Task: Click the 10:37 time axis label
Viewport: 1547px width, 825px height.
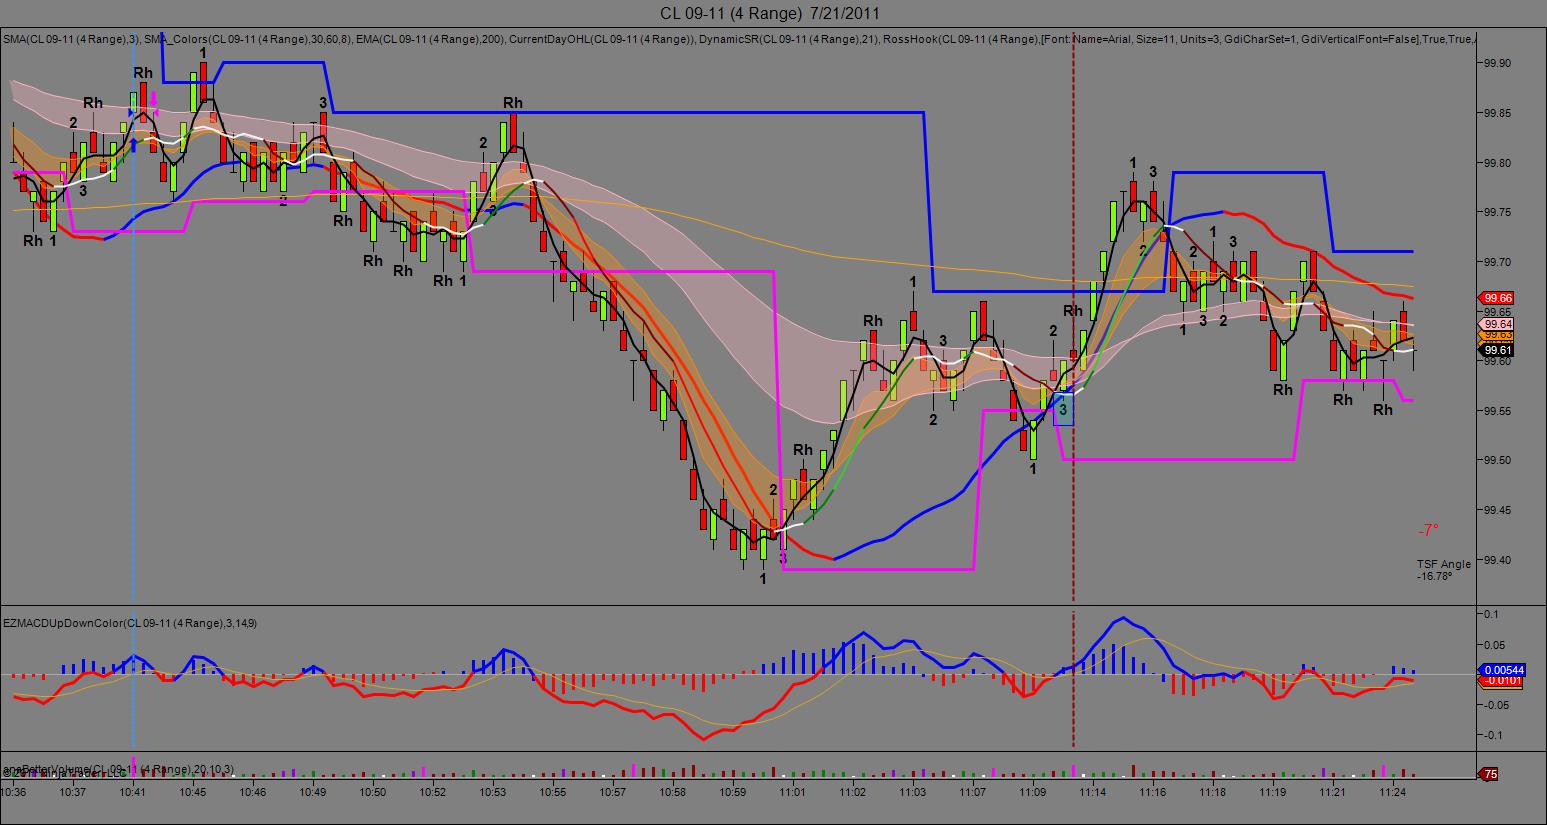Action: click(x=73, y=792)
